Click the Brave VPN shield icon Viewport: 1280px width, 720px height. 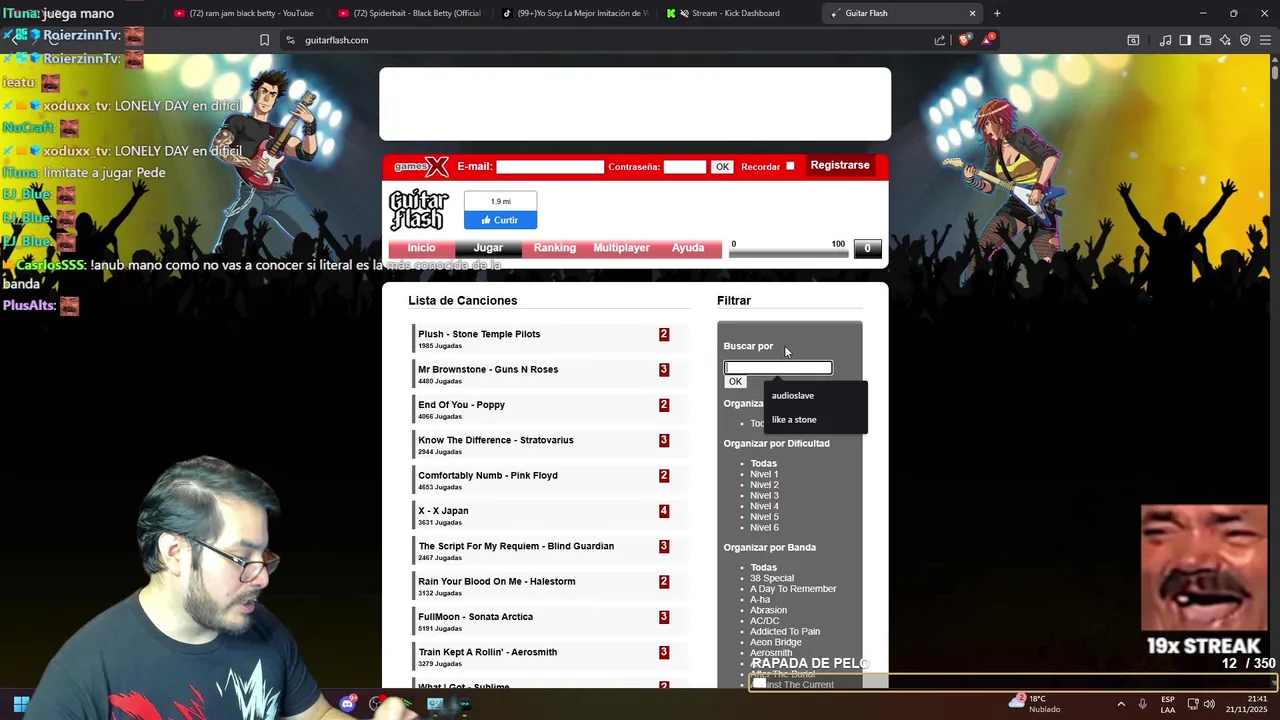[x=1245, y=40]
